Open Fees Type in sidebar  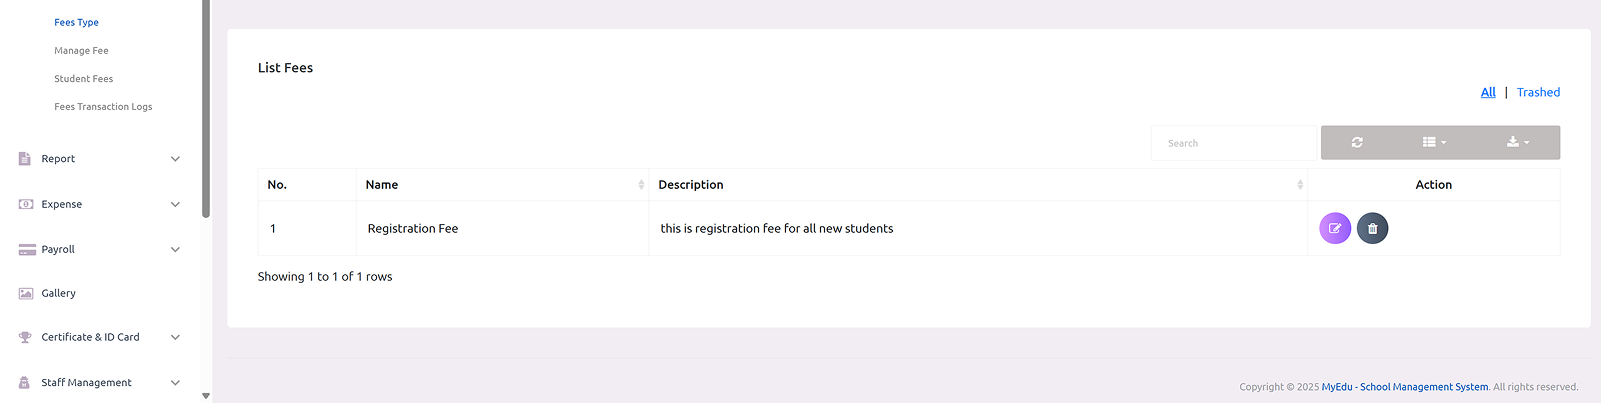76,22
